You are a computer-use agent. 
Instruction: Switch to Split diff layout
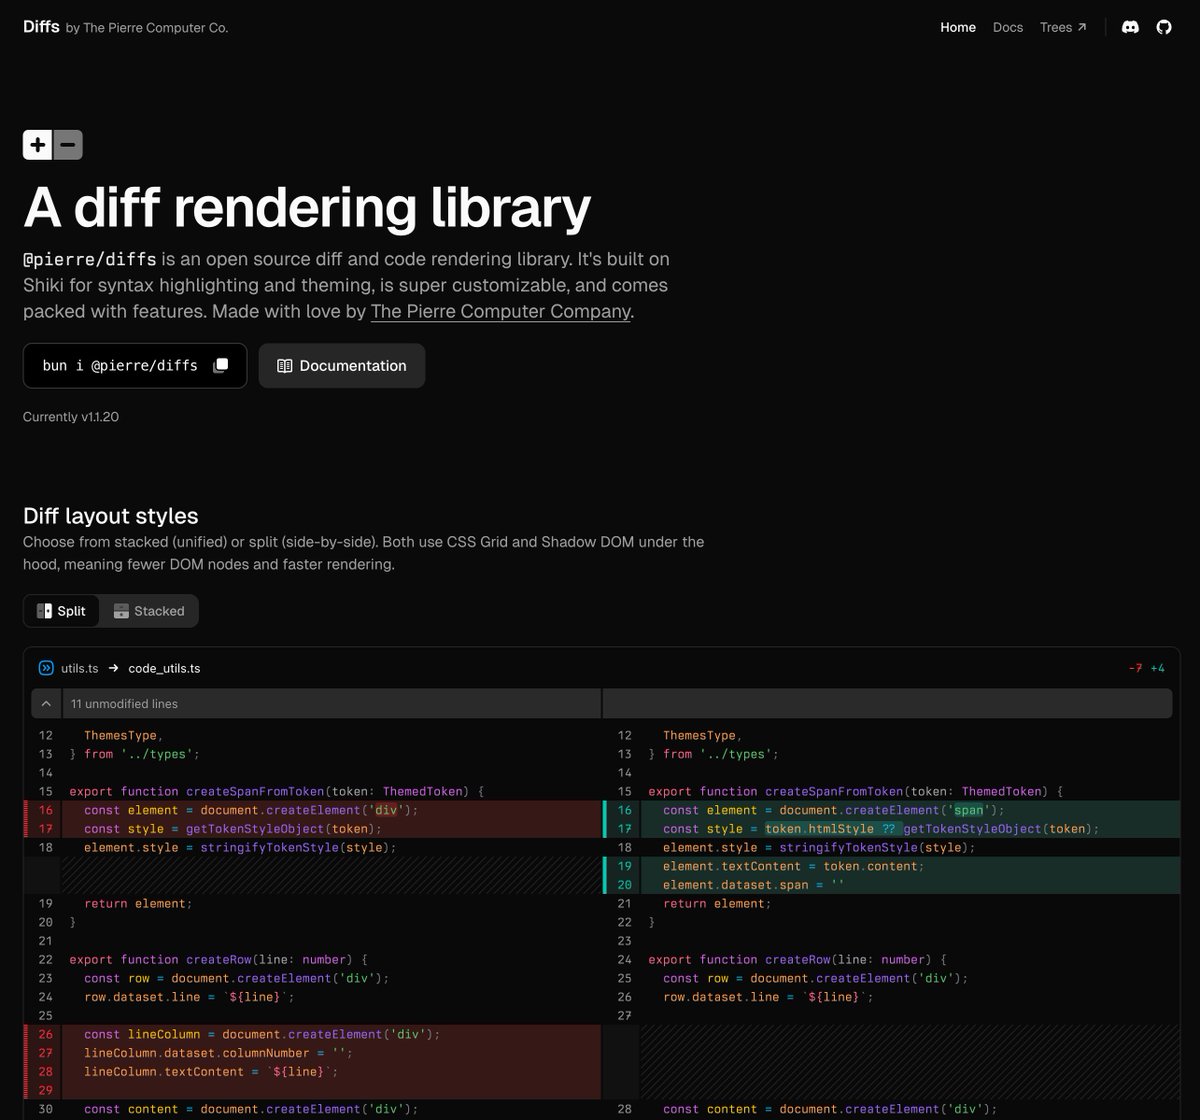tap(61, 611)
